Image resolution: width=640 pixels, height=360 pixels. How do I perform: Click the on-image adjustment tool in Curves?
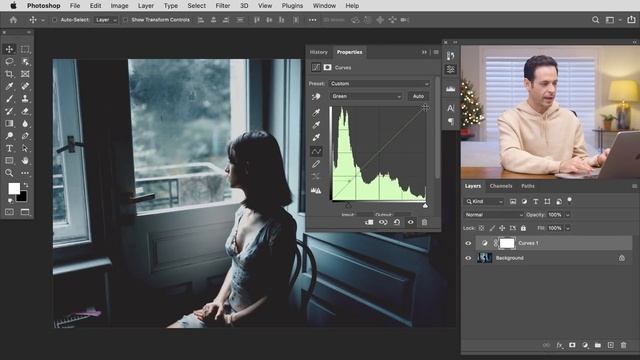(x=316, y=97)
